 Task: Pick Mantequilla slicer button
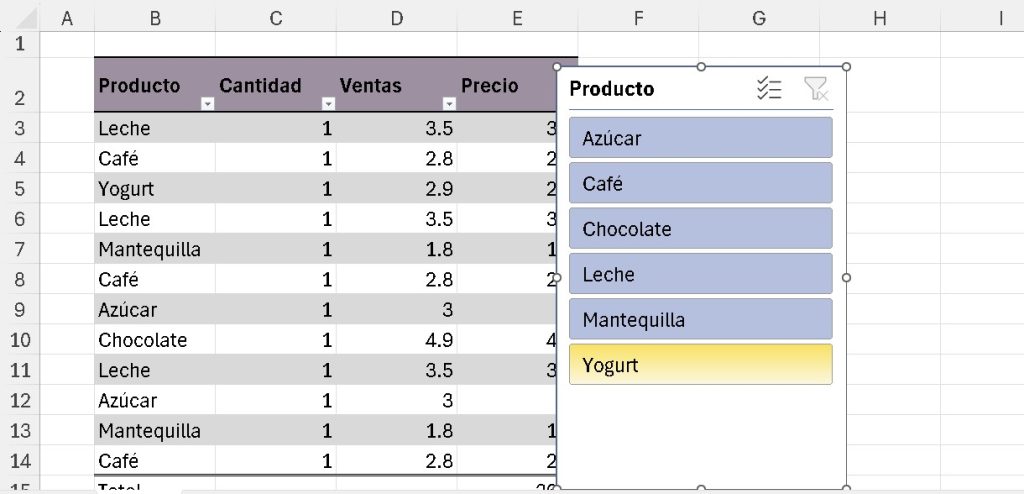coord(700,320)
